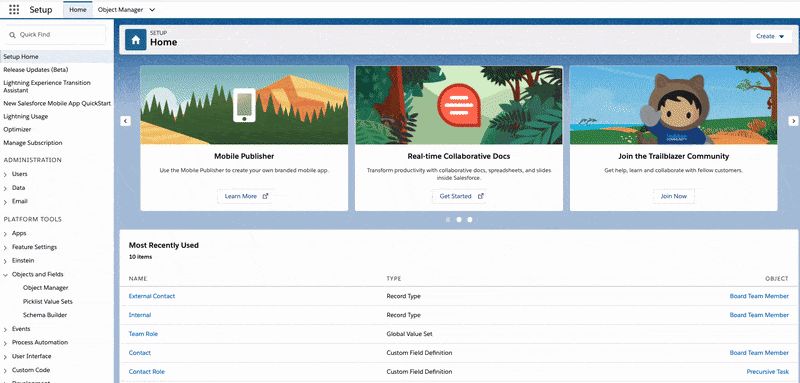Click the Get Started button

(459, 196)
